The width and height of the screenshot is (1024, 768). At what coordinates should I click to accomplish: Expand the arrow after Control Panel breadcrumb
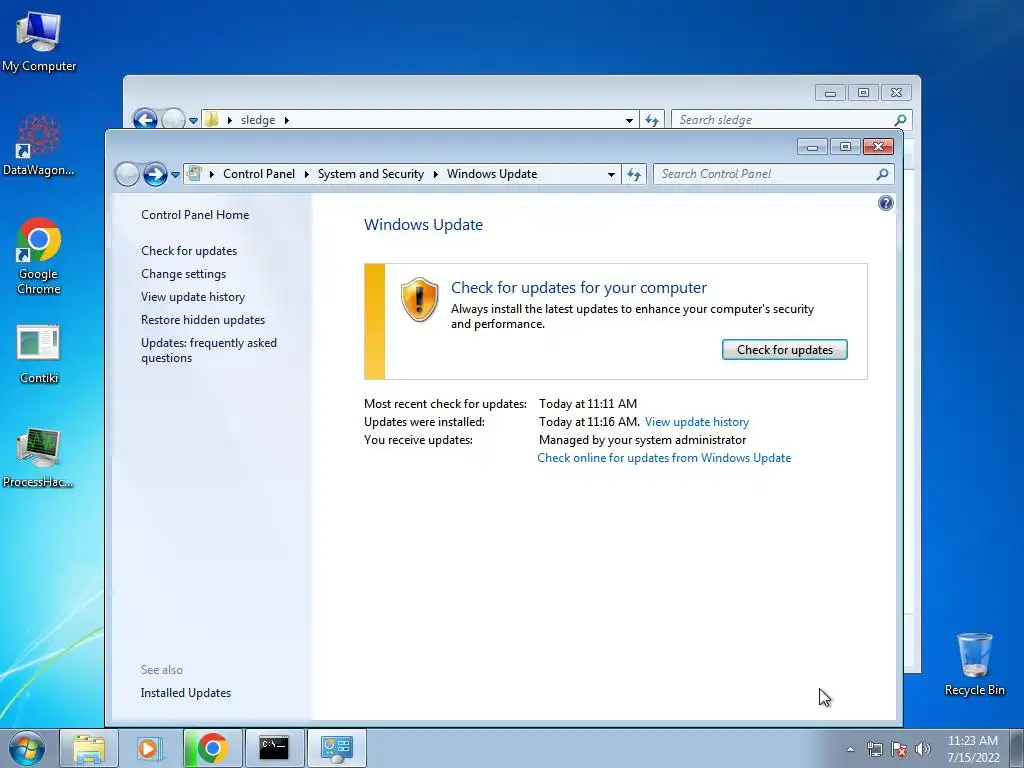point(306,174)
